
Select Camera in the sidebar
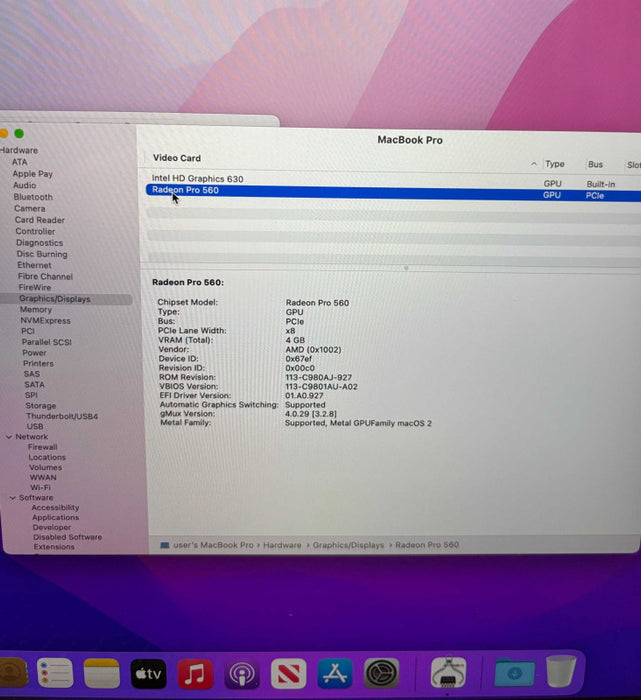coord(29,208)
